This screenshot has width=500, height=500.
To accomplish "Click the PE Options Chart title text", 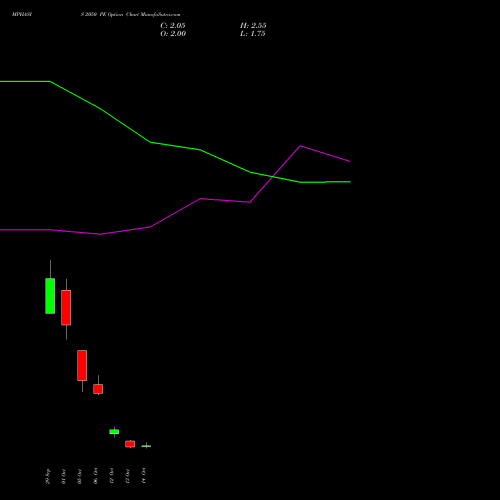I will [130, 15].
